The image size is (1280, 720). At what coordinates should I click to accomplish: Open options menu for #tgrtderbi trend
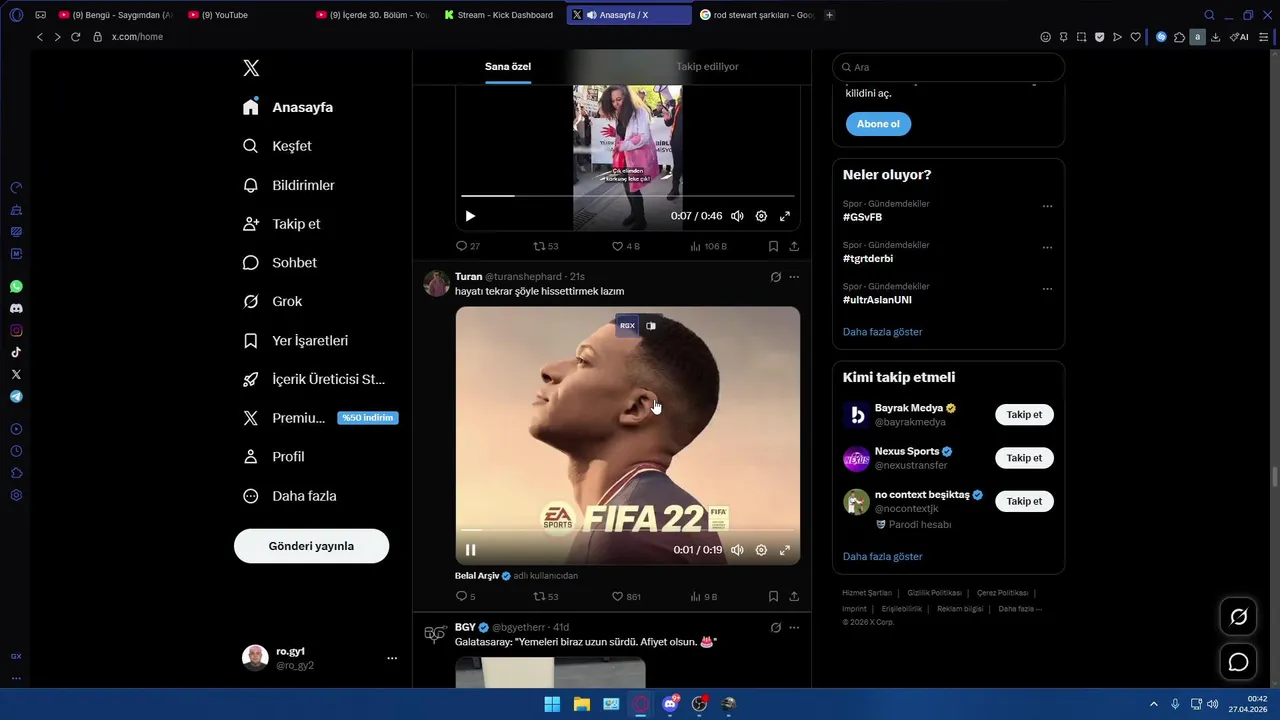(x=1047, y=247)
